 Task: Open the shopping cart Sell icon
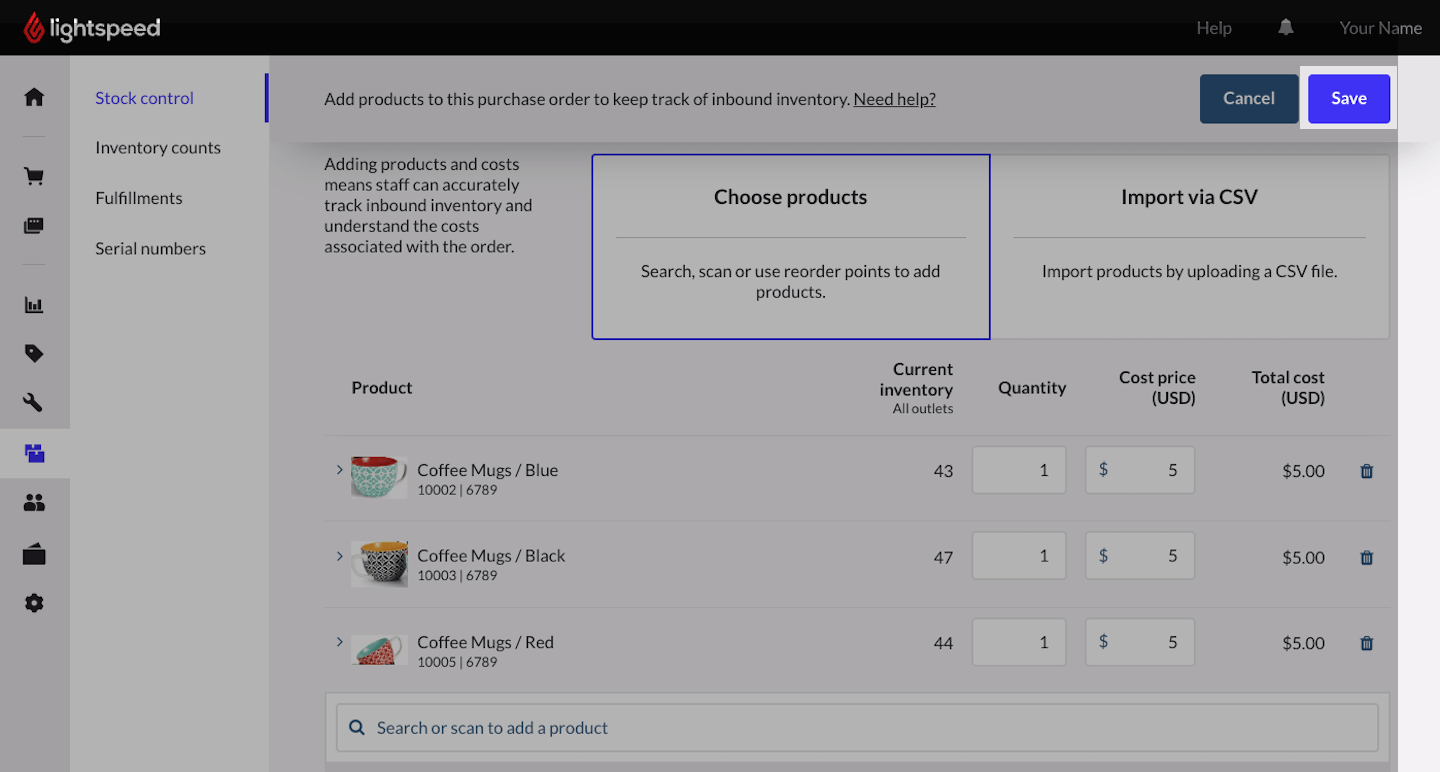pyautogui.click(x=34, y=177)
